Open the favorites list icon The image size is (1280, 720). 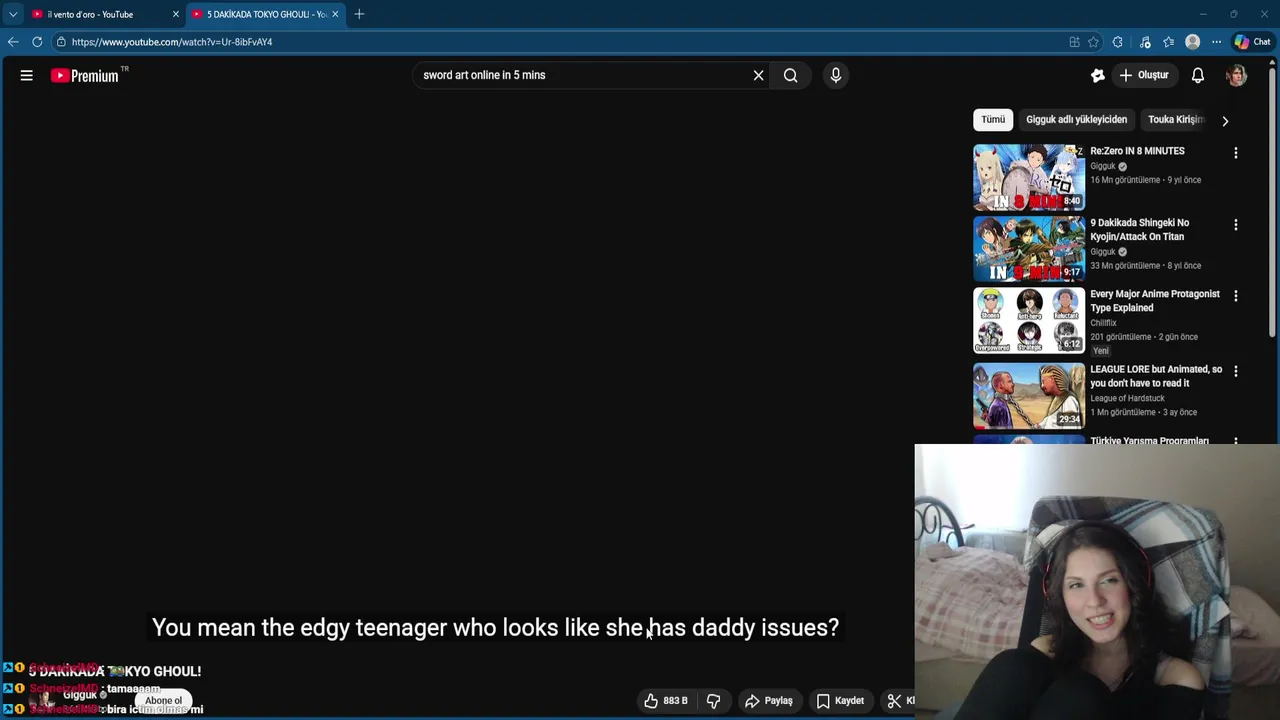coord(1168,42)
